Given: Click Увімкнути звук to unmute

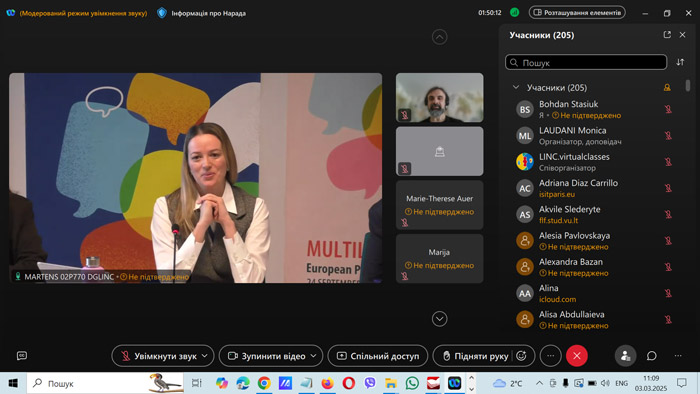Looking at the screenshot, I should [x=160, y=356].
